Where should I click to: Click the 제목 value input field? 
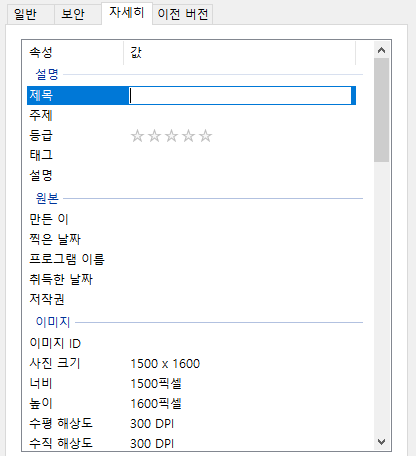click(x=240, y=95)
